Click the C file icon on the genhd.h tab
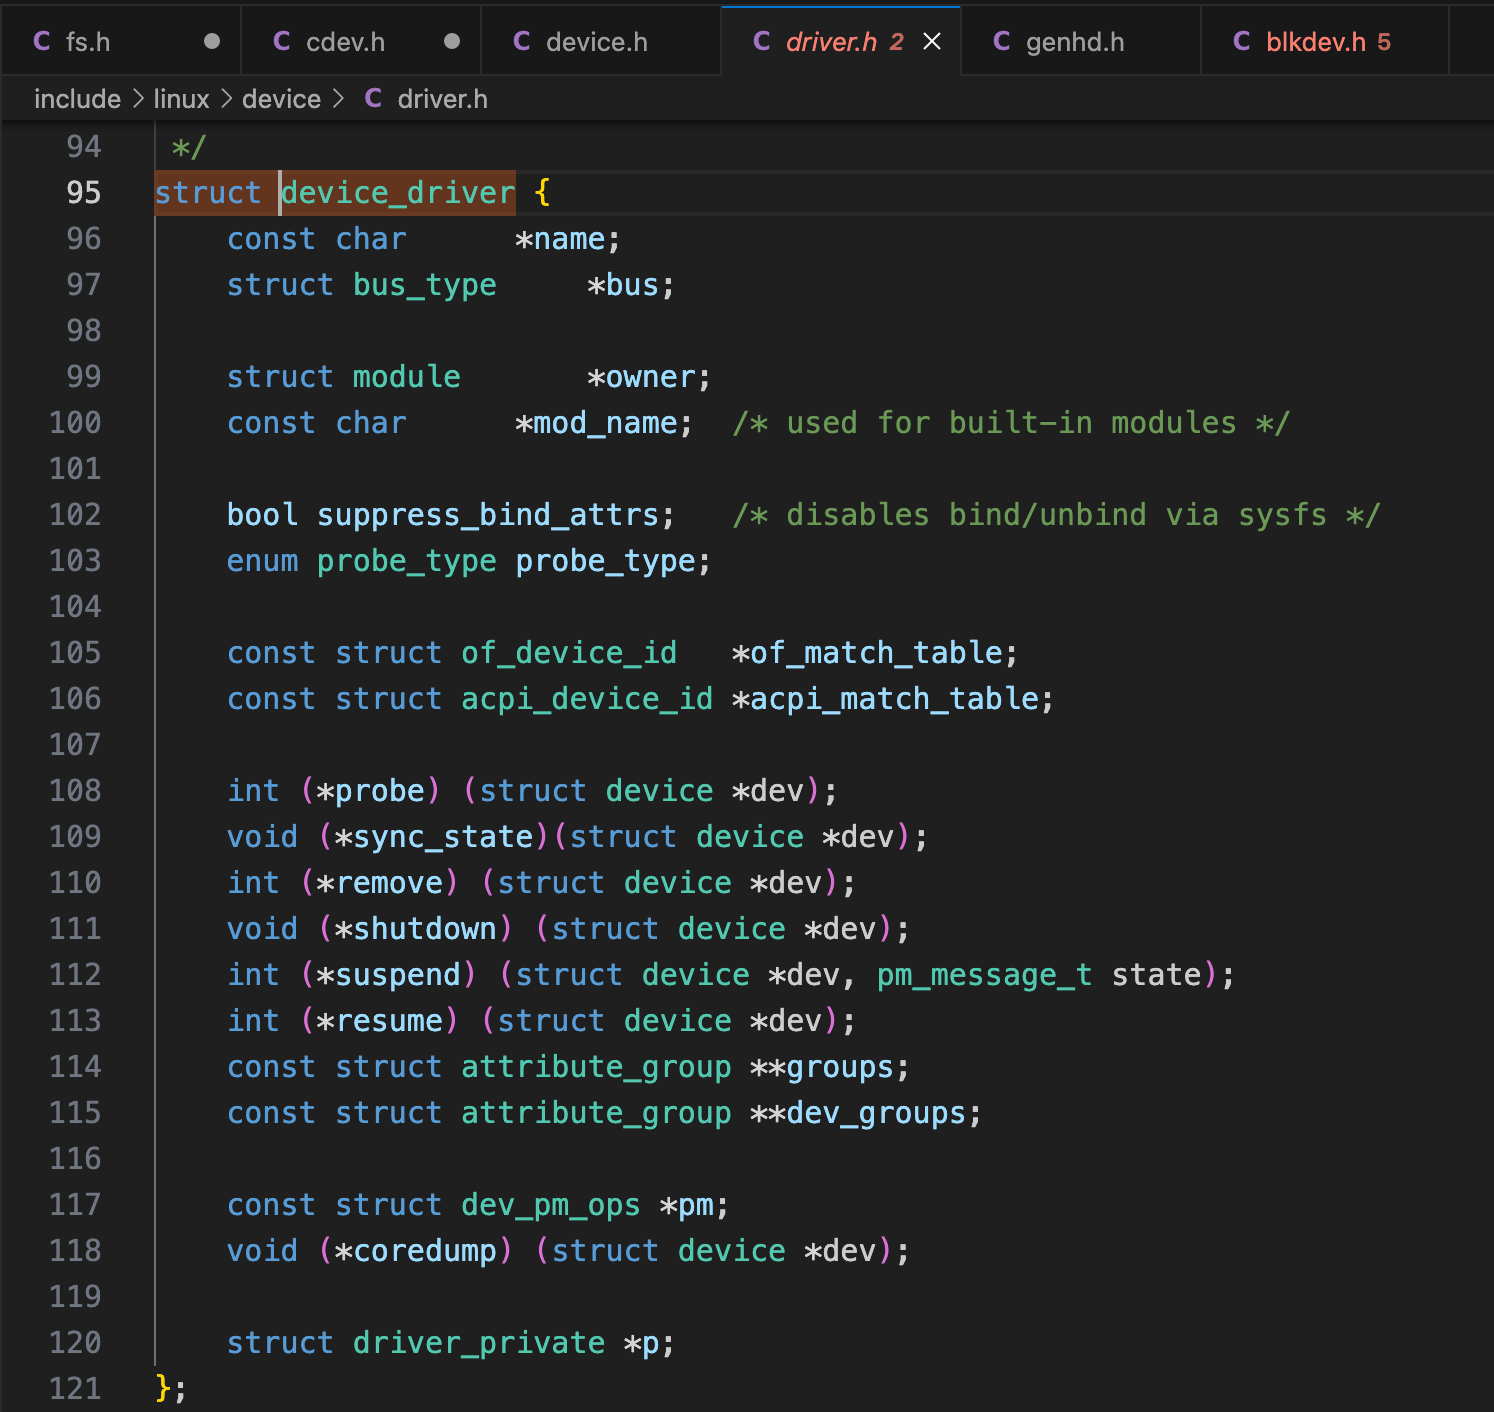This screenshot has height=1412, width=1494. coord(1002,41)
